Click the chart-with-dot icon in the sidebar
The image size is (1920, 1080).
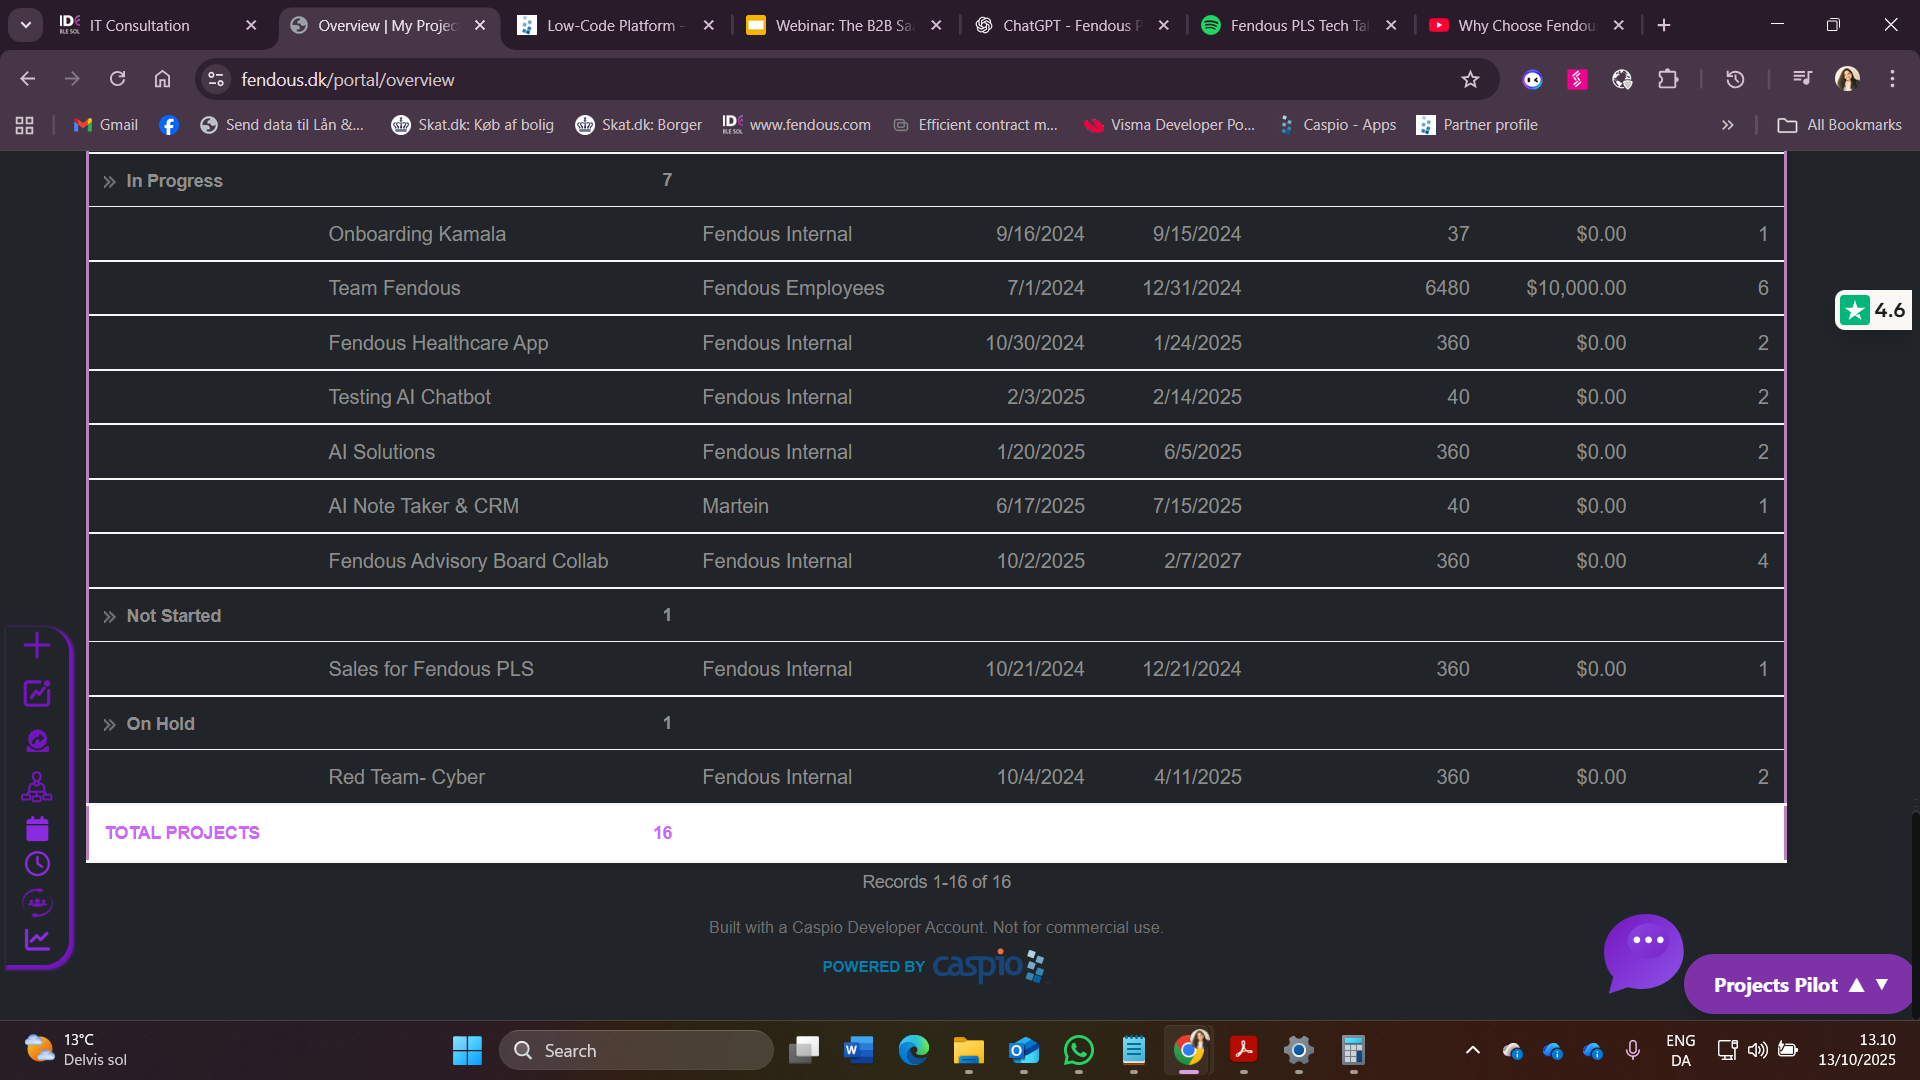point(37,693)
